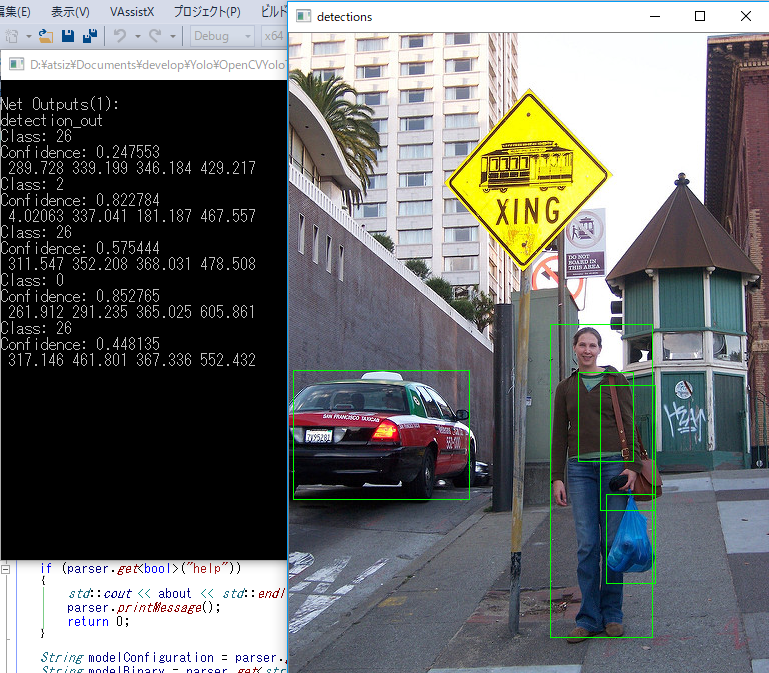Click the detections window icon

coord(303,16)
